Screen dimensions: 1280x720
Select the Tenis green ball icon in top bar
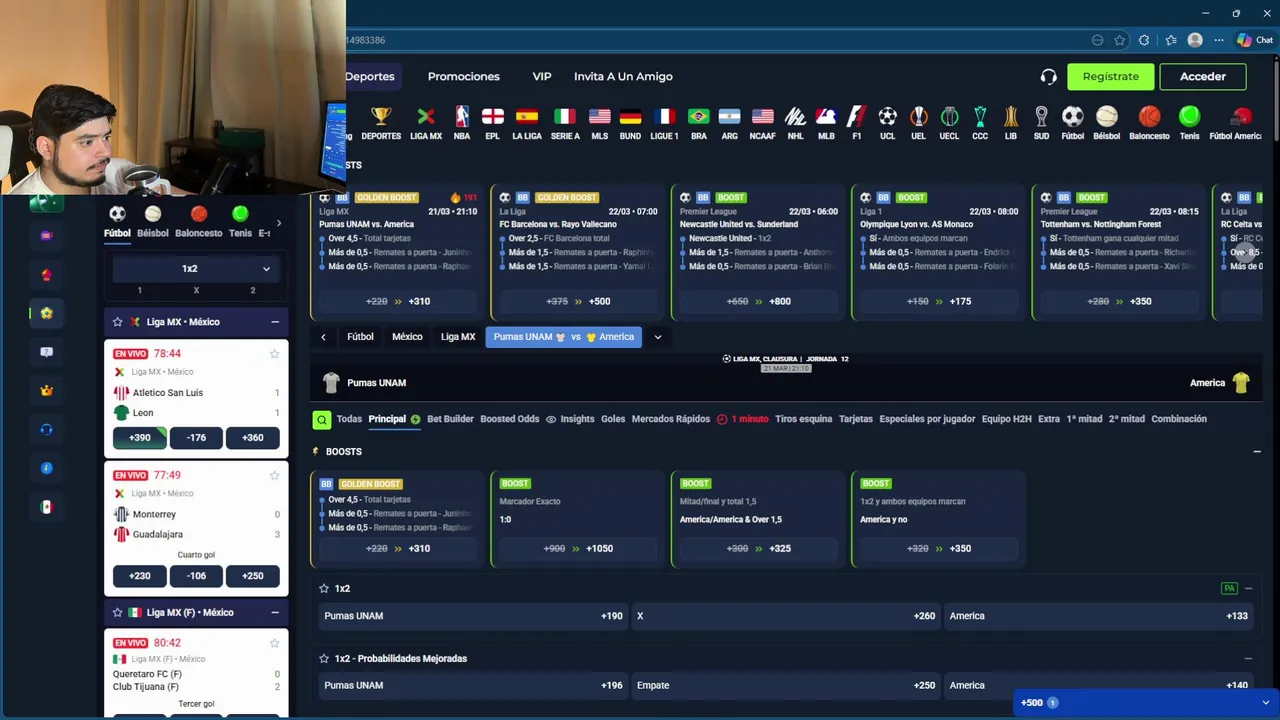coord(1189,117)
